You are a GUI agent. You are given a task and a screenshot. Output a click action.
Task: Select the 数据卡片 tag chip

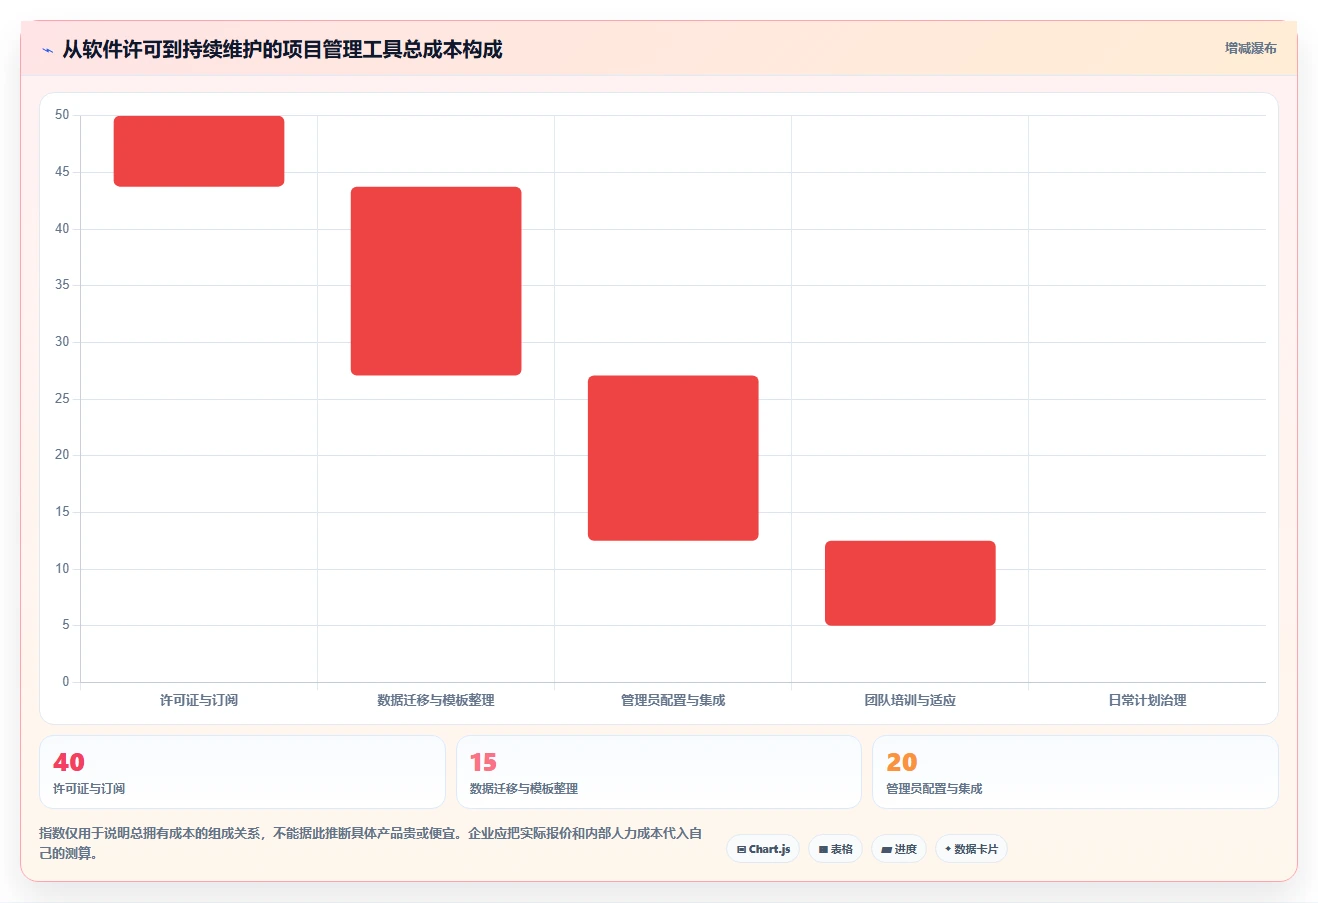pos(971,849)
